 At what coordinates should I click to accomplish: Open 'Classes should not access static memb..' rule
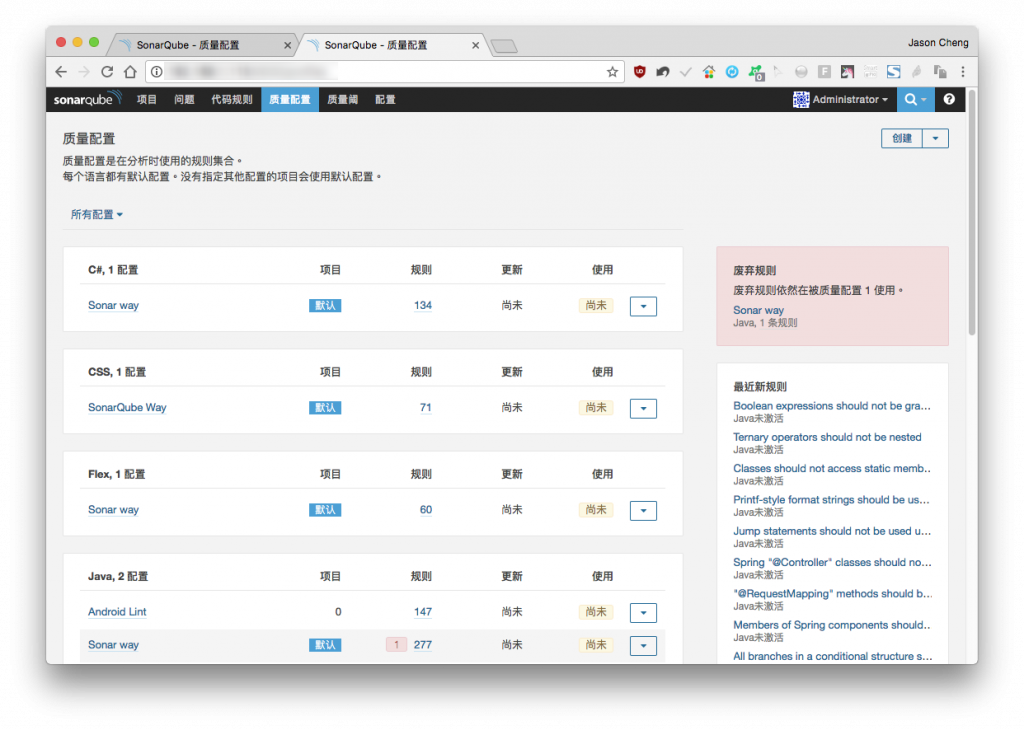[x=832, y=468]
